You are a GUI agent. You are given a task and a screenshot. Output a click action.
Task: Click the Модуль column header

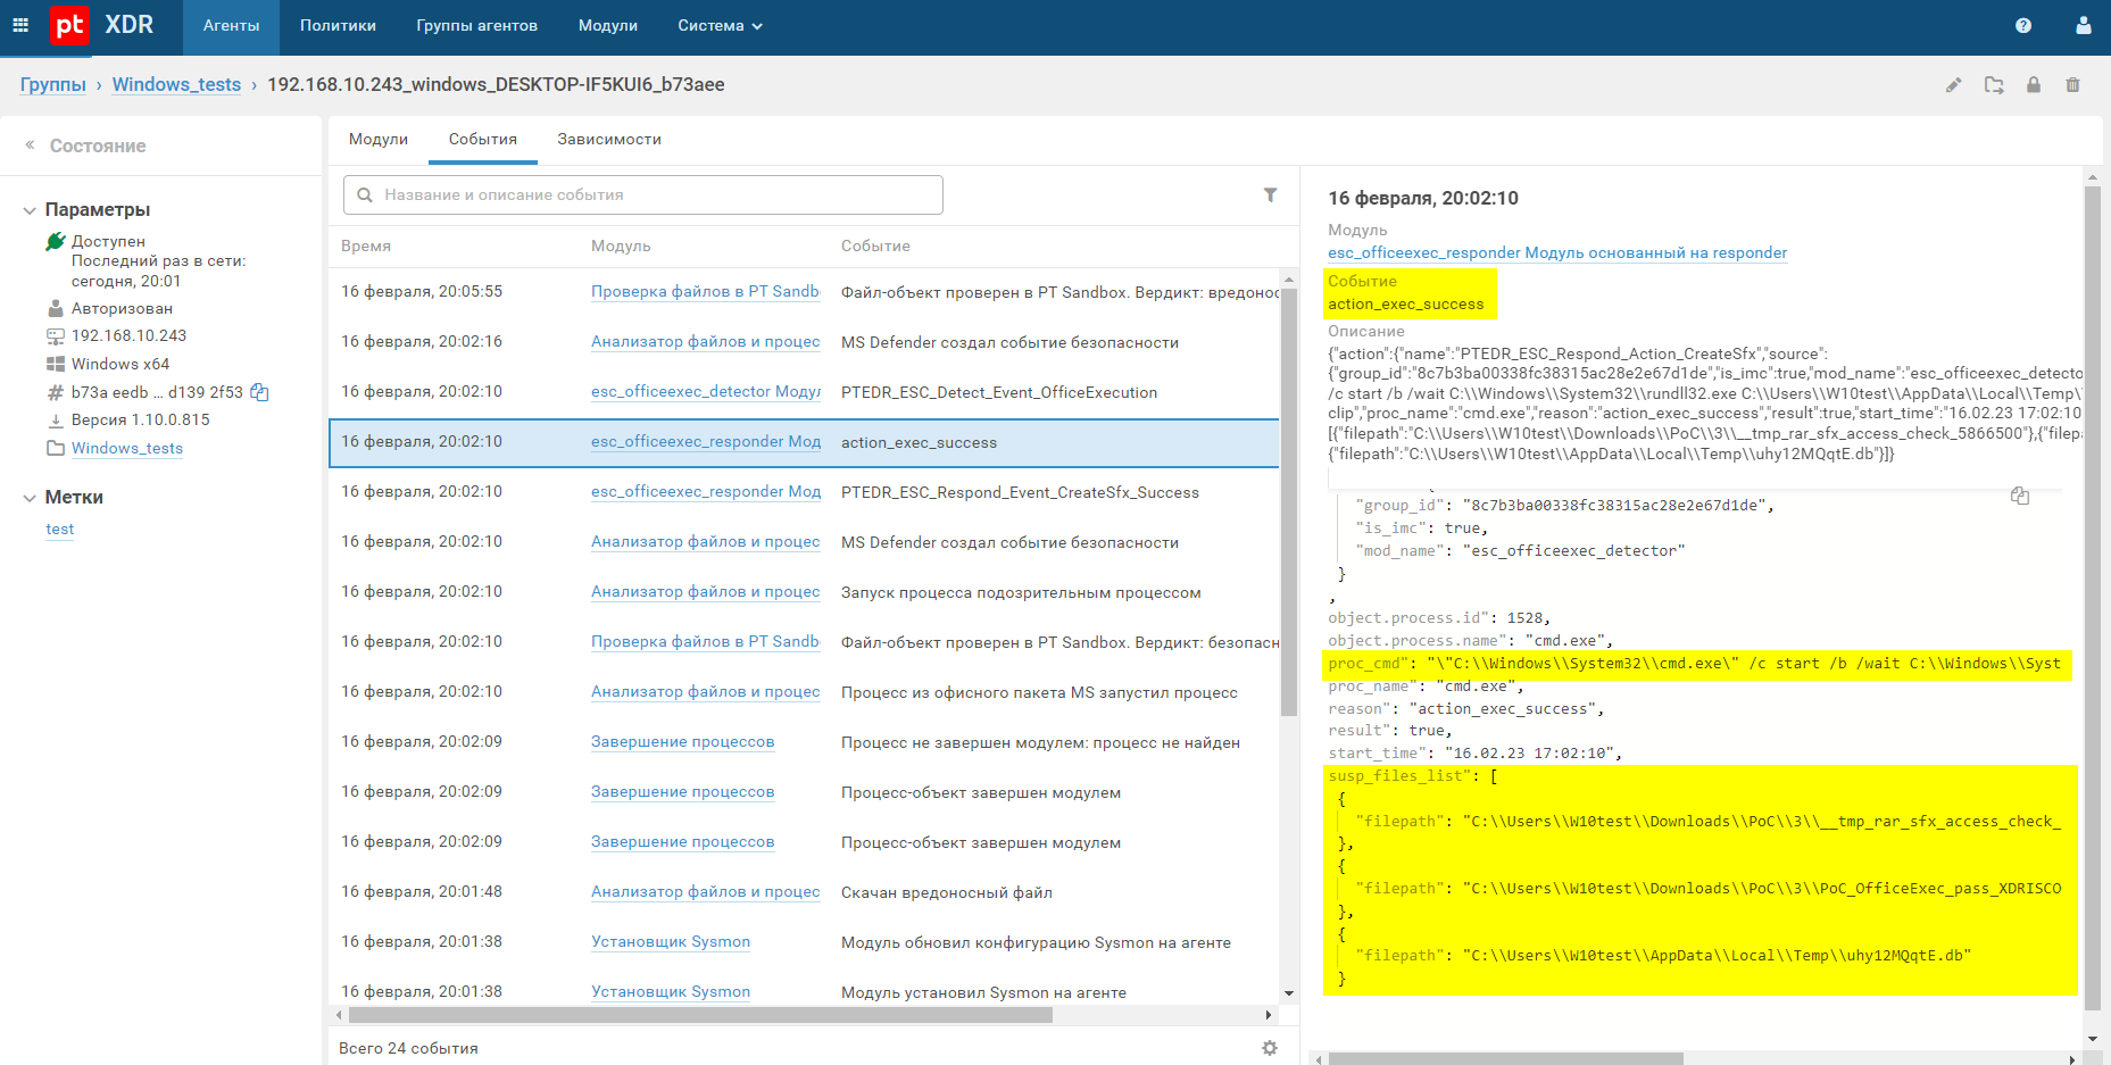pyautogui.click(x=621, y=246)
